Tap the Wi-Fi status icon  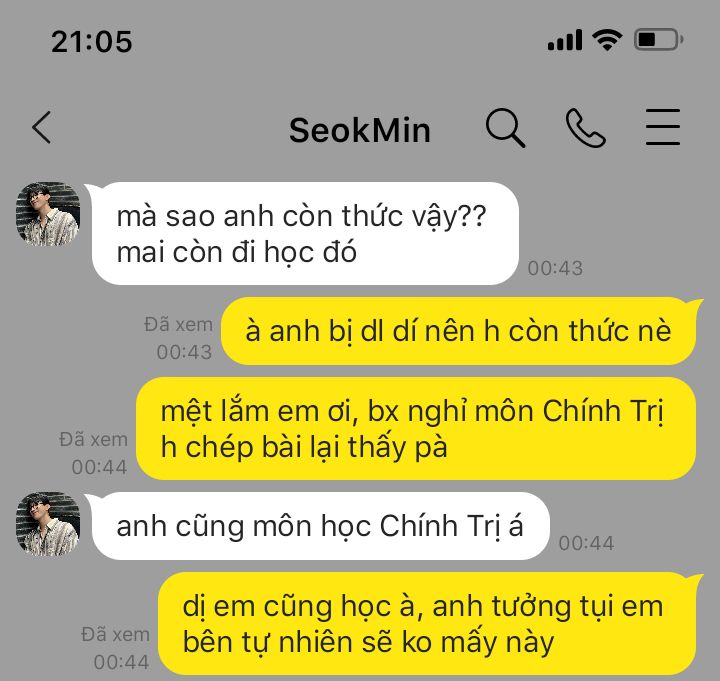pos(607,39)
